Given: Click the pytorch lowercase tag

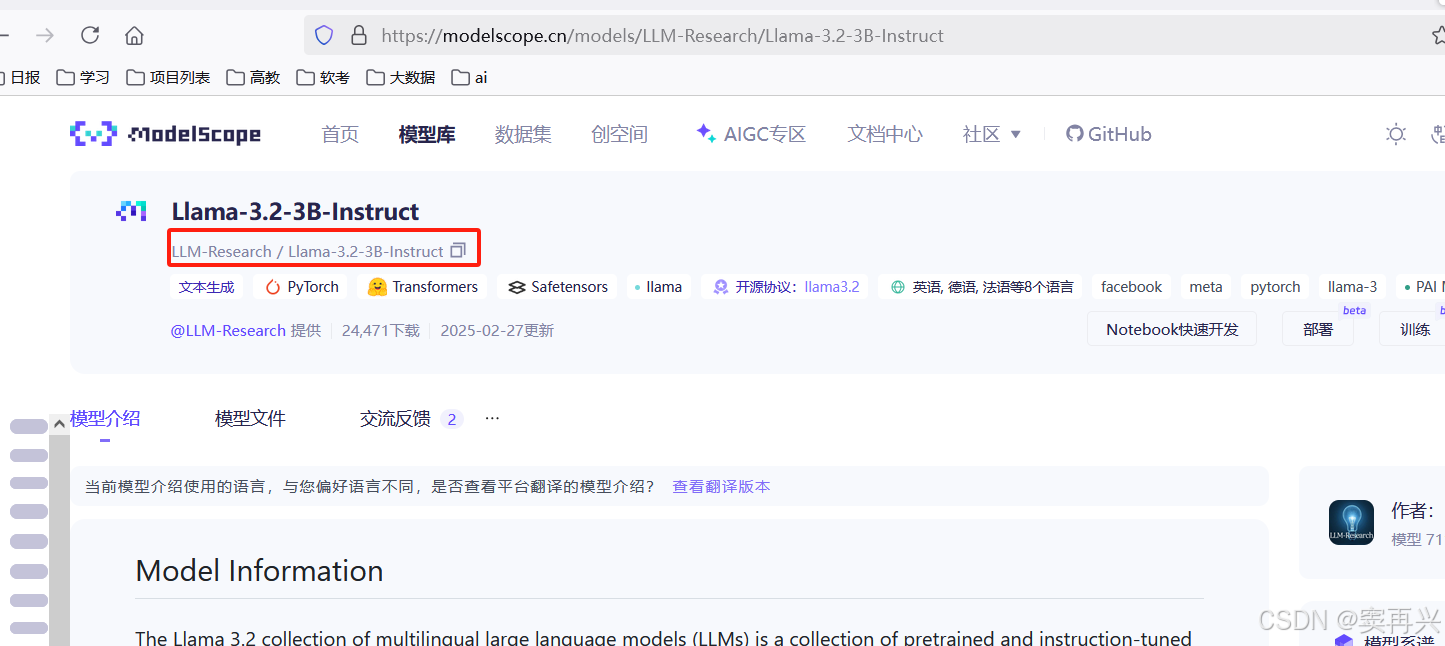Looking at the screenshot, I should [1275, 287].
